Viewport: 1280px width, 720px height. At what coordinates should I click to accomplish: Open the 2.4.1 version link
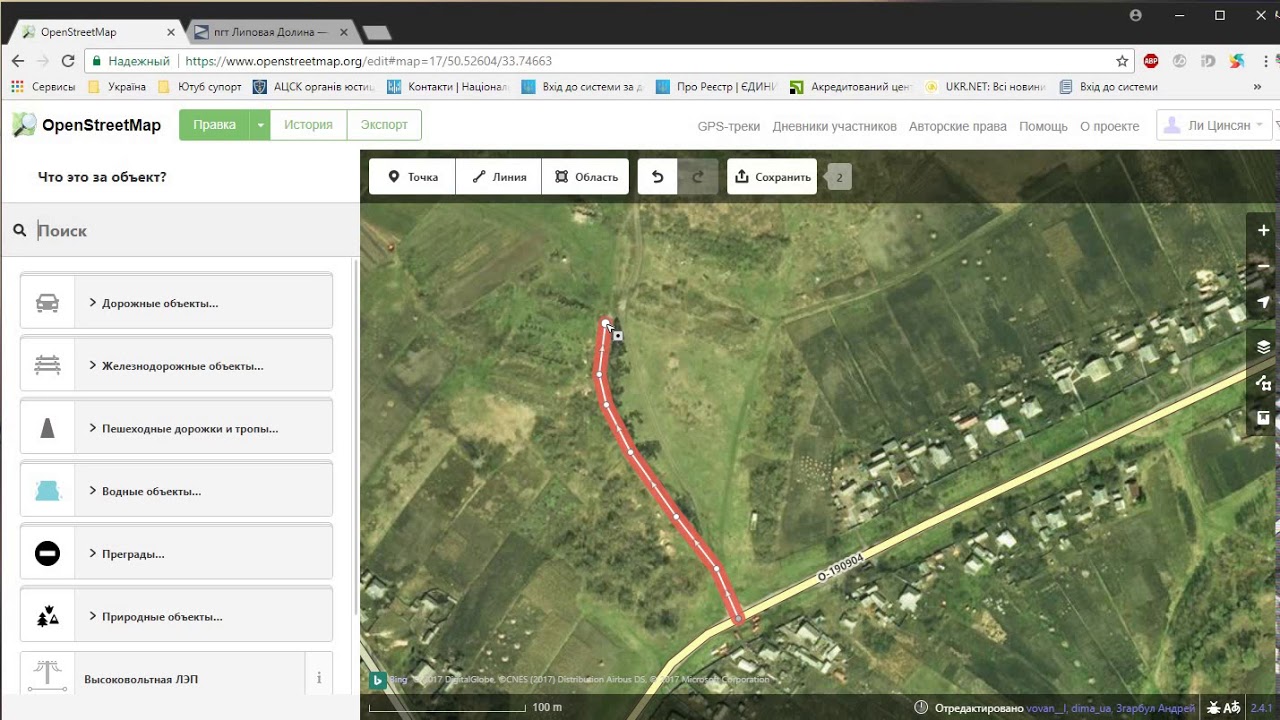(x=1261, y=708)
